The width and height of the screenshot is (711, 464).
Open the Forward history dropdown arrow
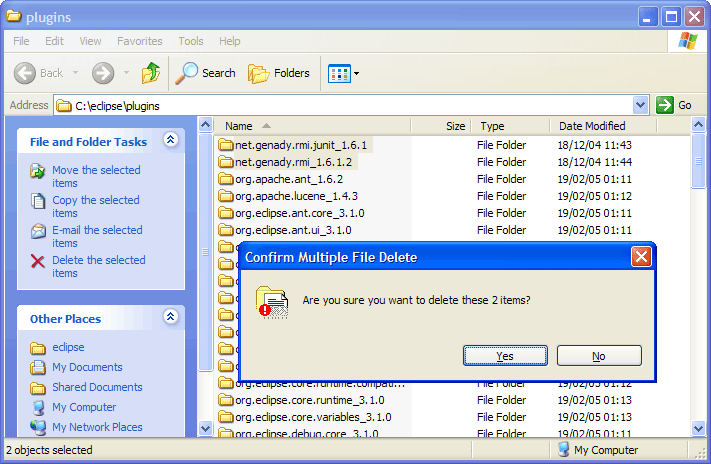pyautogui.click(x=126, y=73)
